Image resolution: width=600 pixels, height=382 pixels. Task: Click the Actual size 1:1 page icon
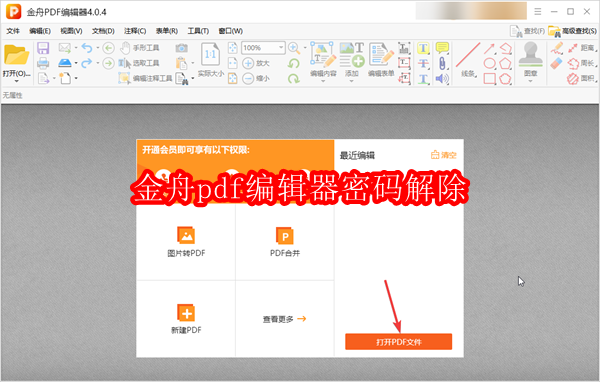(x=210, y=54)
